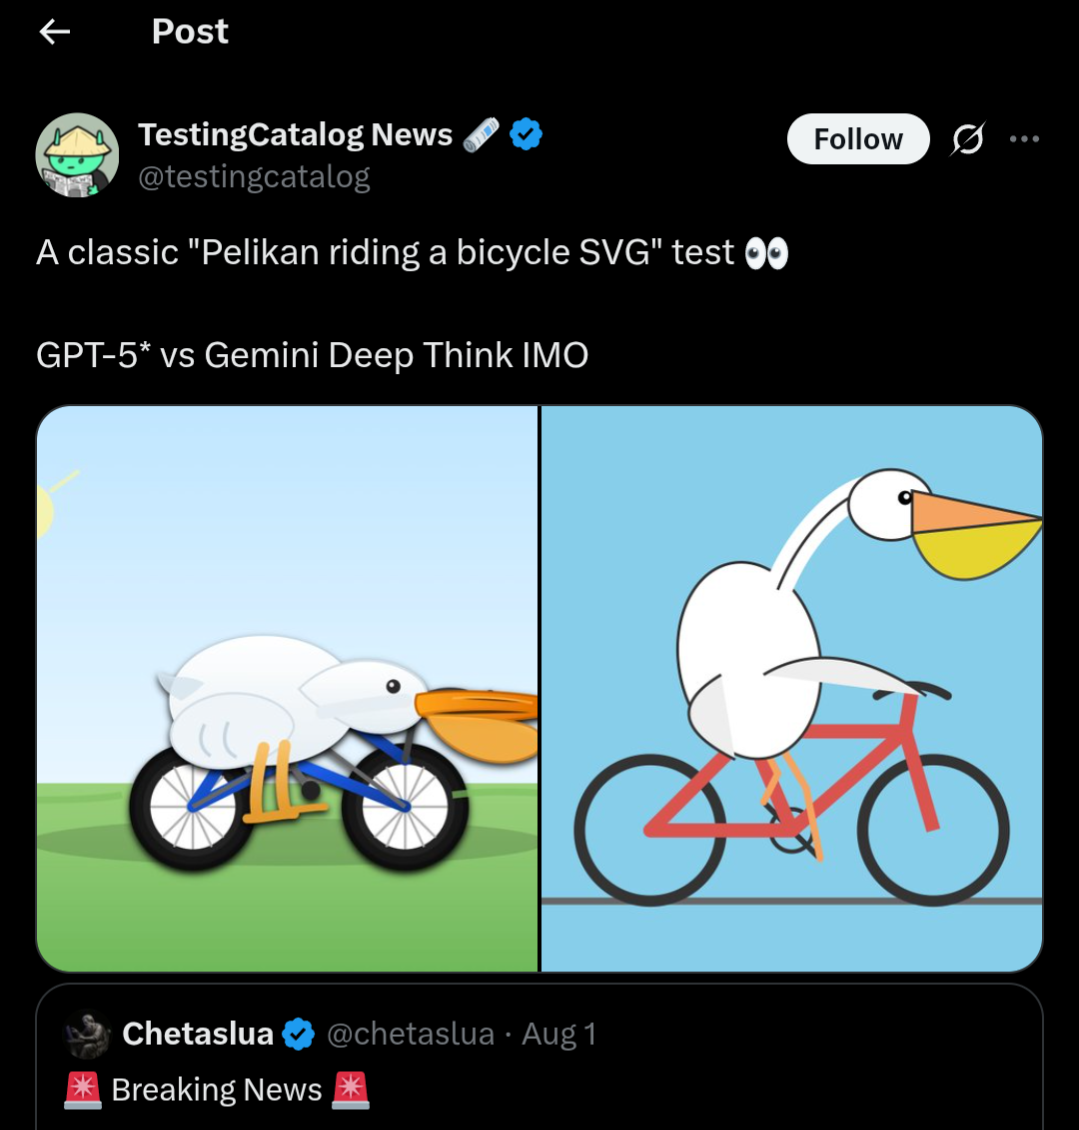Click the Post header title
The height and width of the screenshot is (1130, 1079).
click(x=190, y=32)
